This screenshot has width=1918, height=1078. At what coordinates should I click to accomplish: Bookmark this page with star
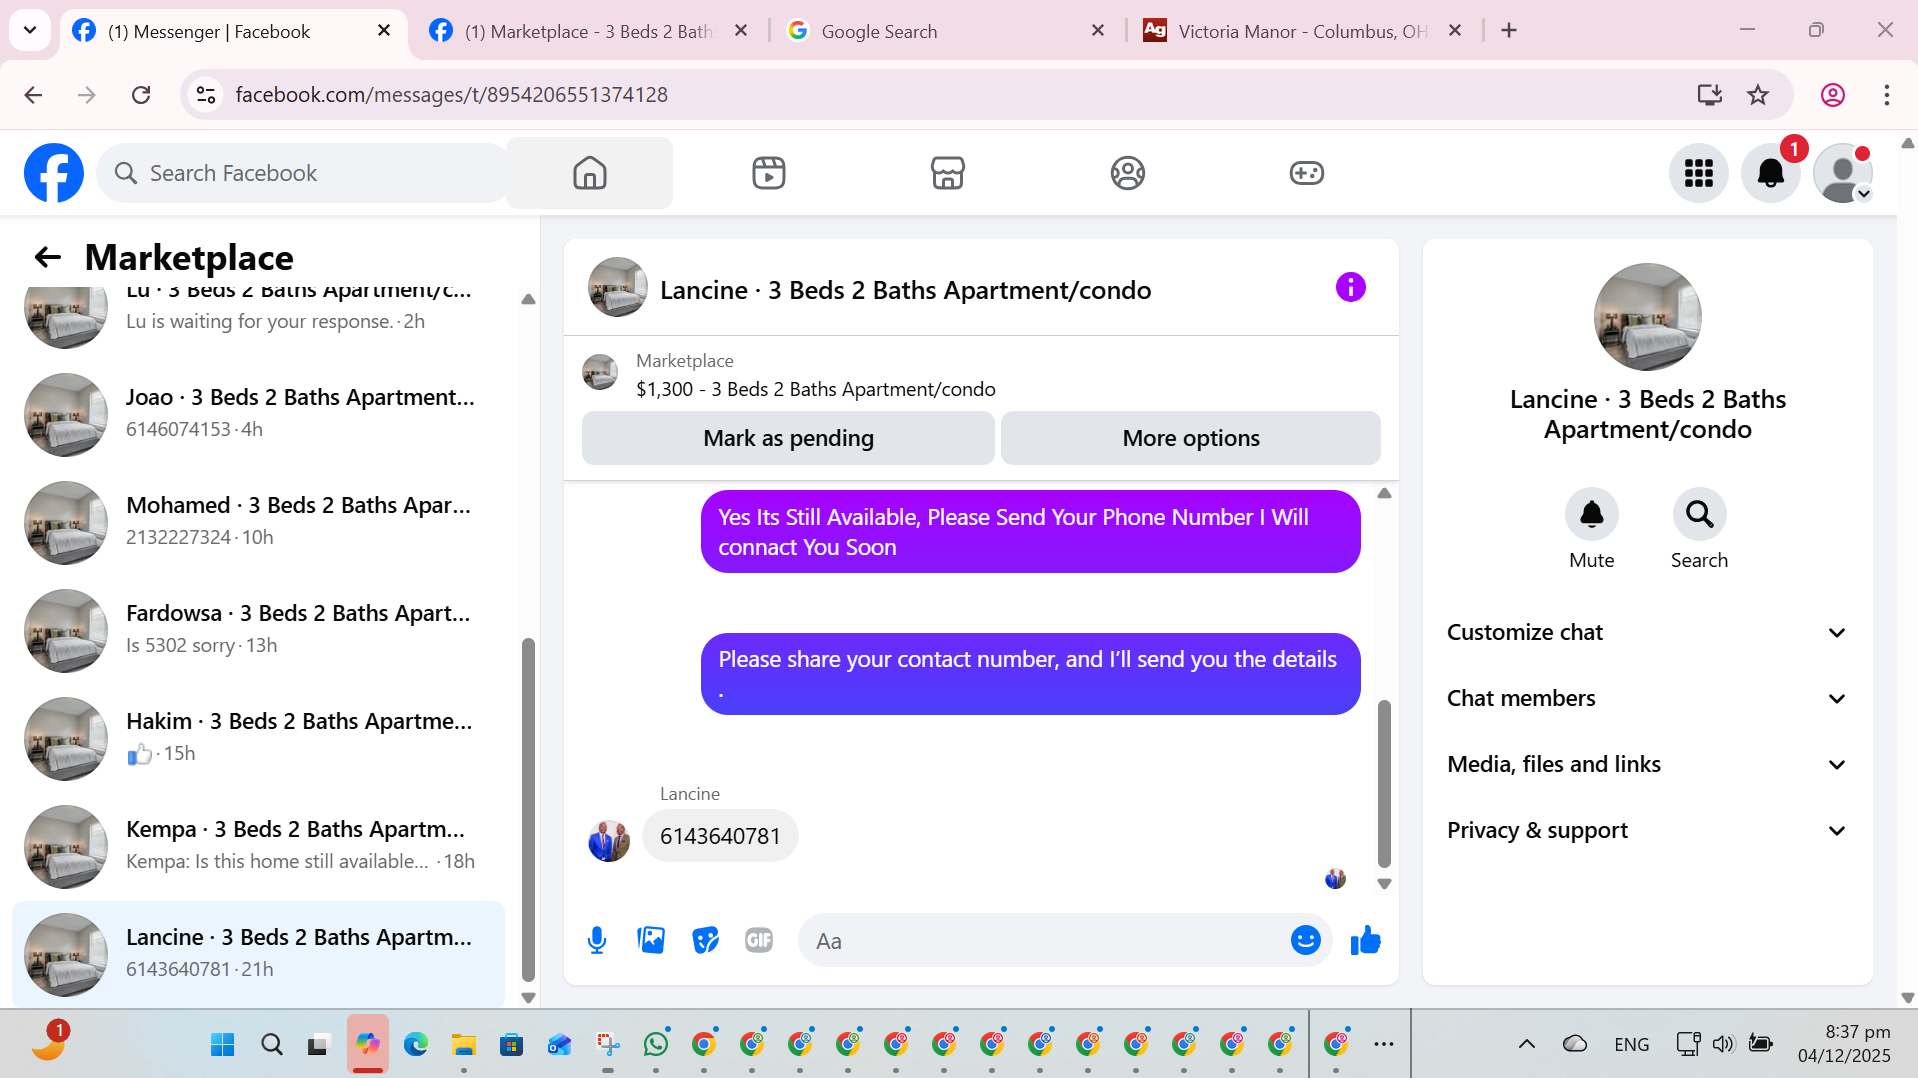pyautogui.click(x=1758, y=95)
